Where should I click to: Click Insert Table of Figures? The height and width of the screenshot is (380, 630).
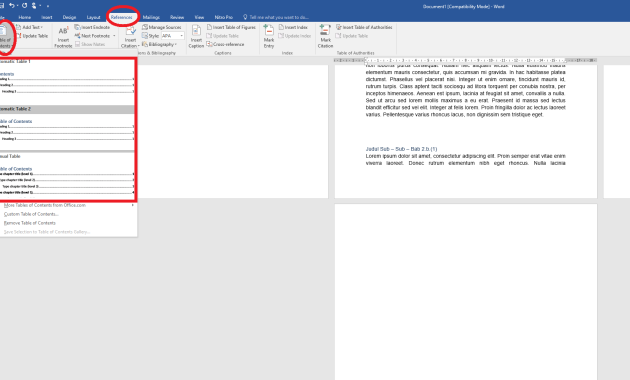coord(231,27)
